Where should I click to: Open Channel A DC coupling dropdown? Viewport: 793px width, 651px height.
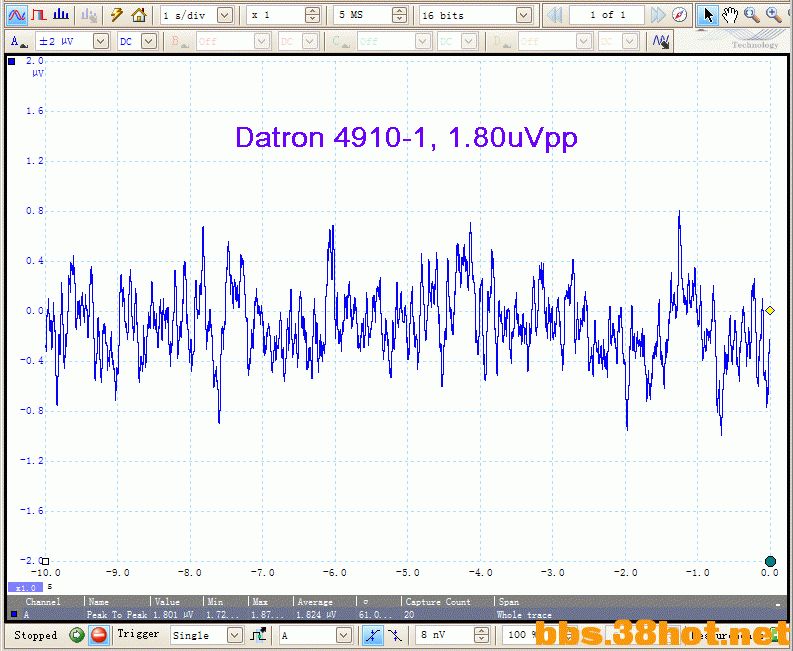[149, 41]
